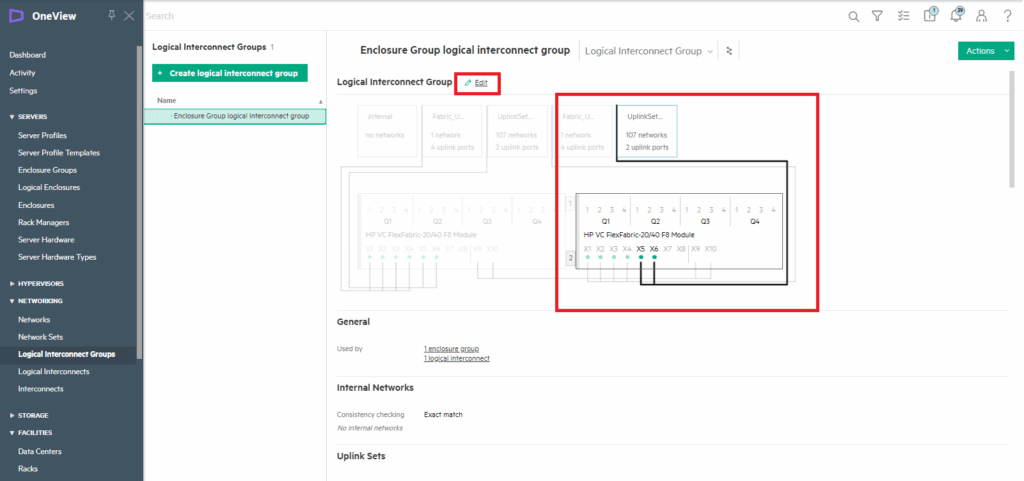Click the Uplink Sets section heading

[x=360, y=456]
